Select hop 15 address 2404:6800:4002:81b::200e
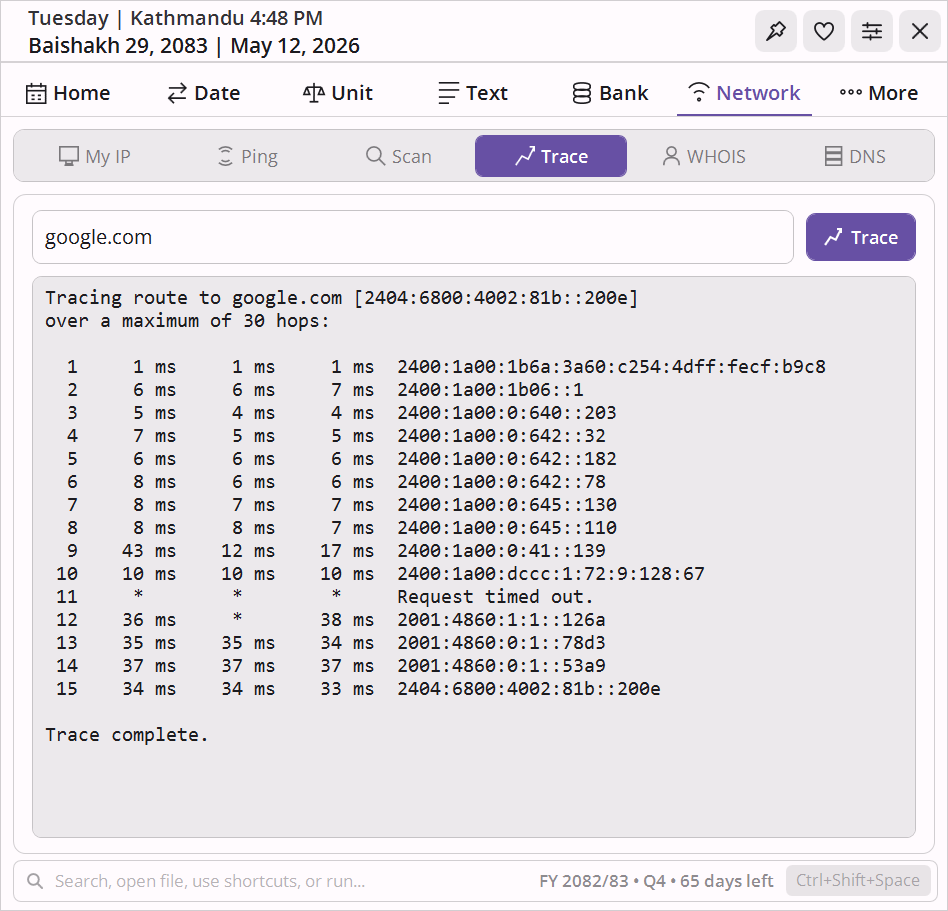Screen dimensions: 948x911 [528, 689]
